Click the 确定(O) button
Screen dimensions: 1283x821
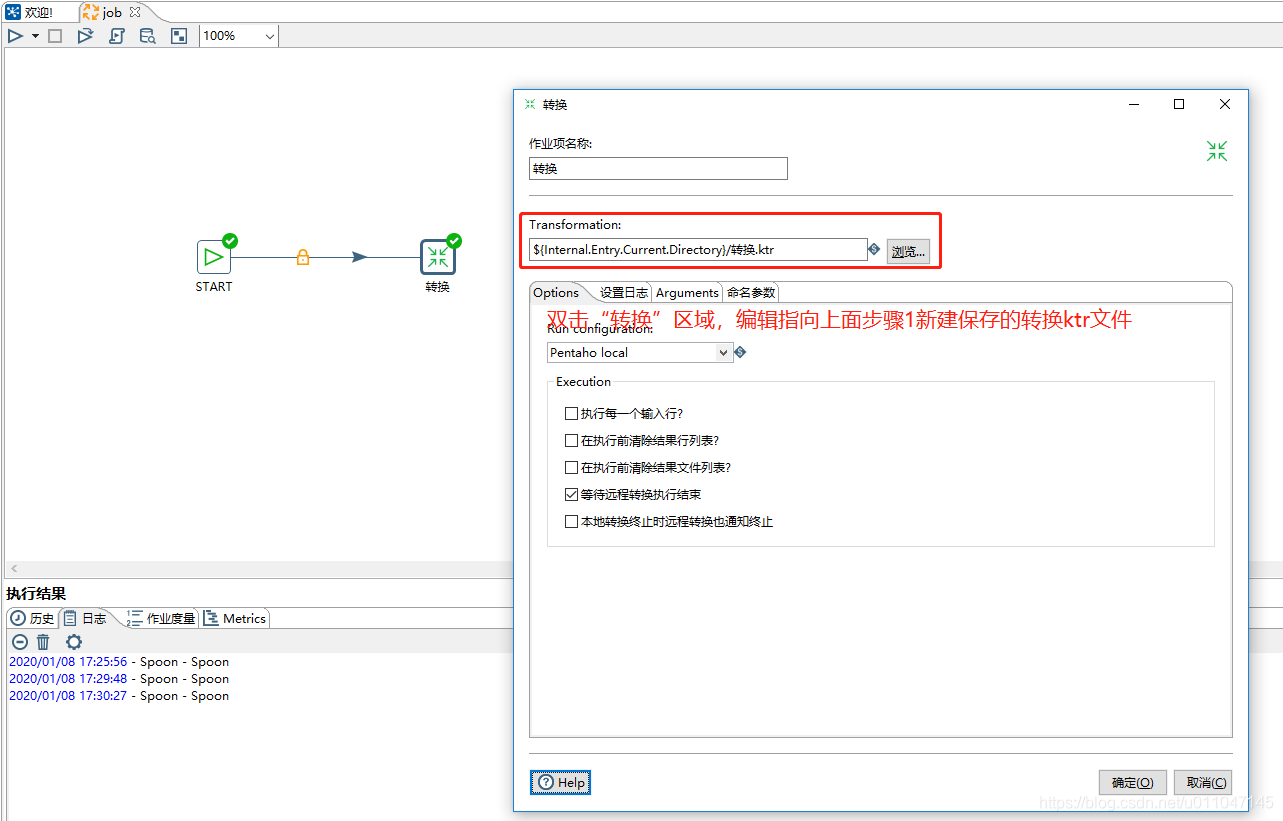[1133, 782]
